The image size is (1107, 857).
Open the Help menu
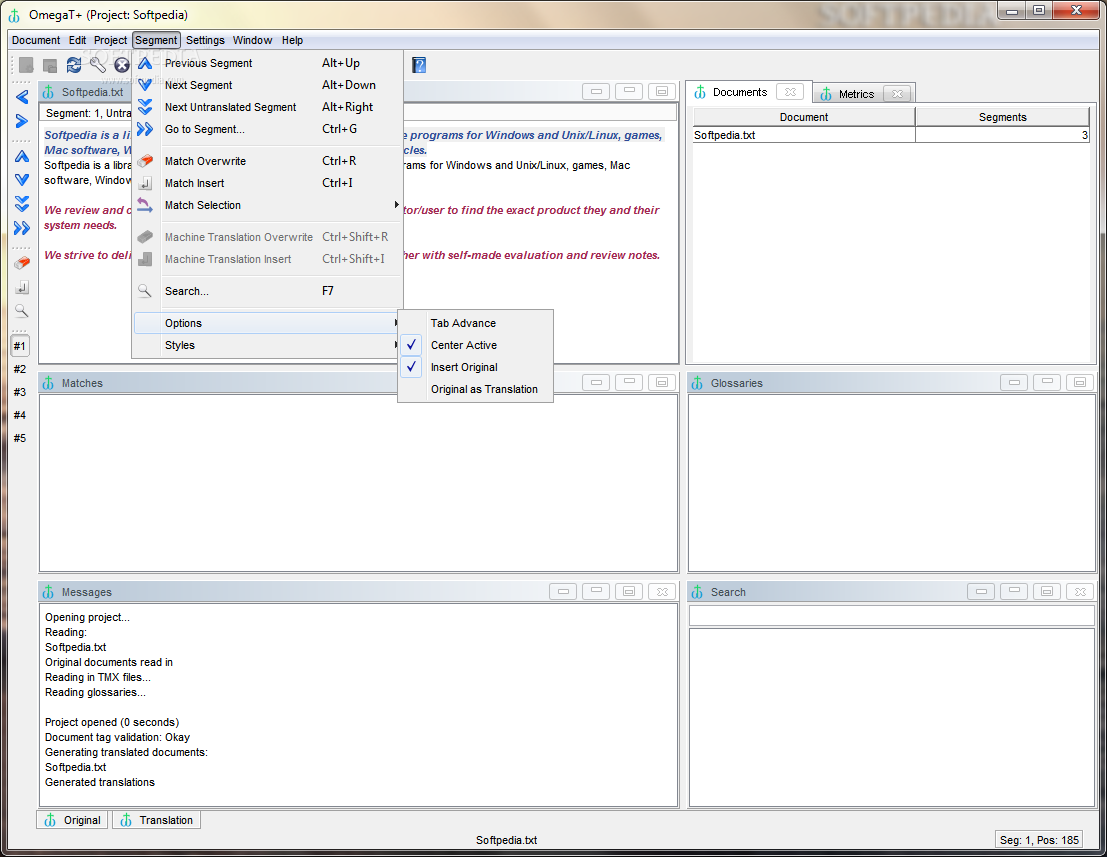[x=292, y=40]
